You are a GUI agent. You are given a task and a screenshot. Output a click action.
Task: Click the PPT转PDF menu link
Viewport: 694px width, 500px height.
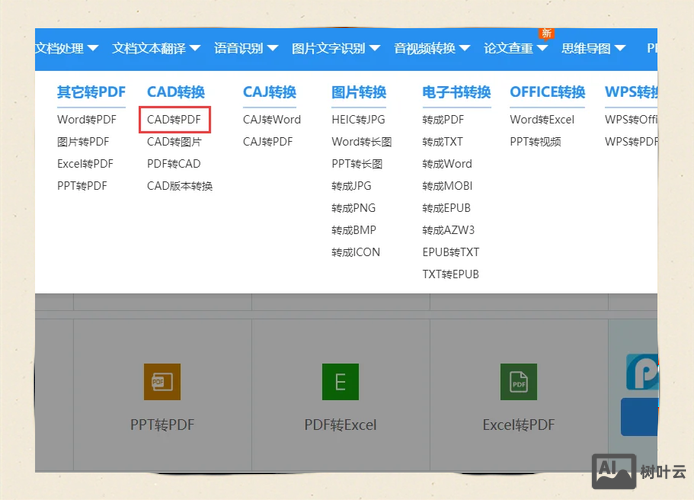click(x=82, y=186)
